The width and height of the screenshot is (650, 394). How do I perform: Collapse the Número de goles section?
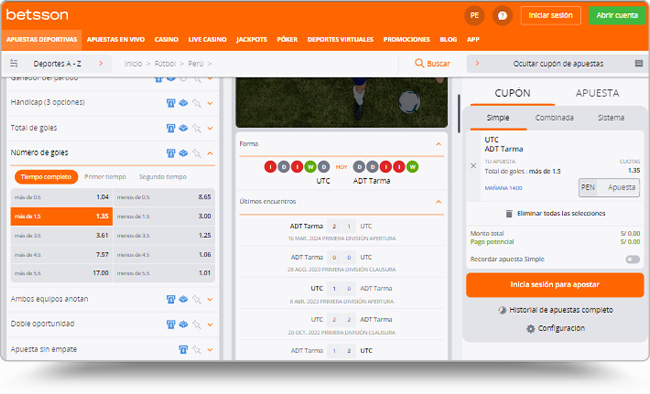click(x=210, y=153)
